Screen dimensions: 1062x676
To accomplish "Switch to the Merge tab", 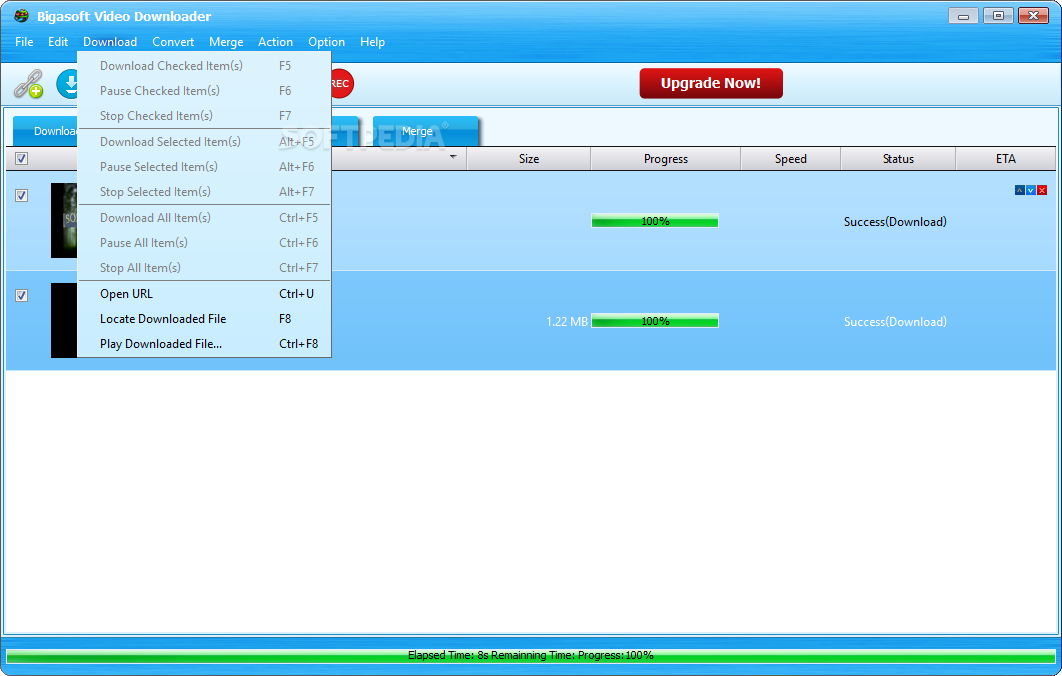I will [x=425, y=131].
